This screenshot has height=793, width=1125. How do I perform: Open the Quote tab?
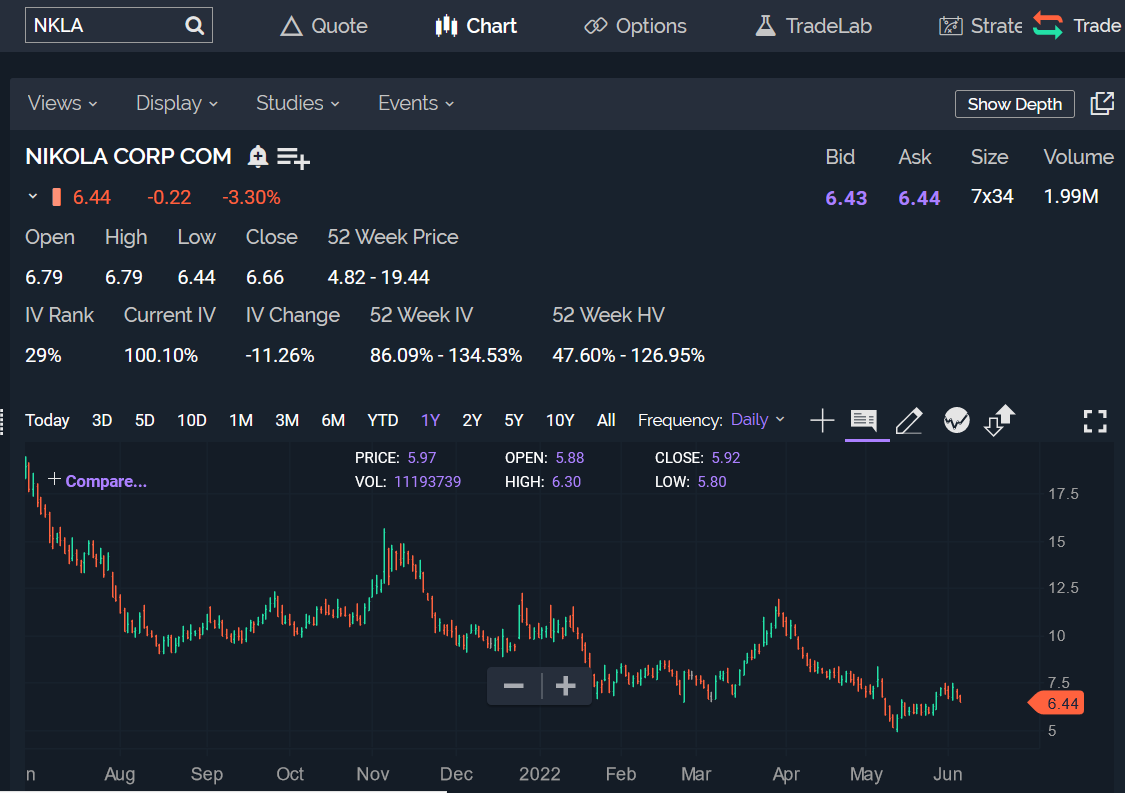click(324, 27)
